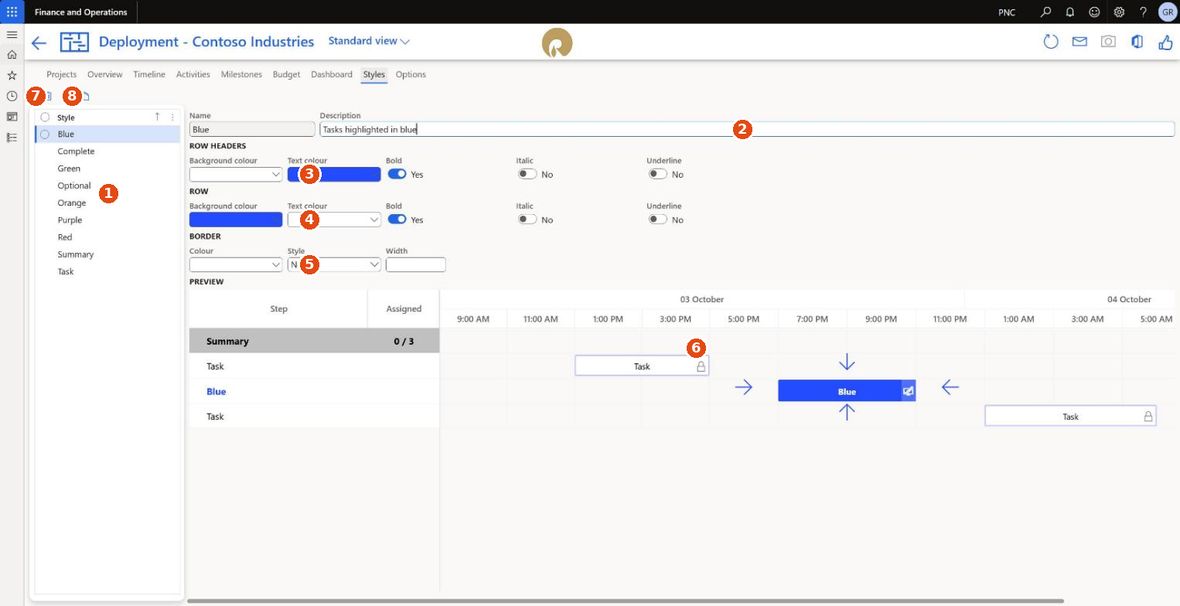Go to Home in the sidebar

[12, 55]
